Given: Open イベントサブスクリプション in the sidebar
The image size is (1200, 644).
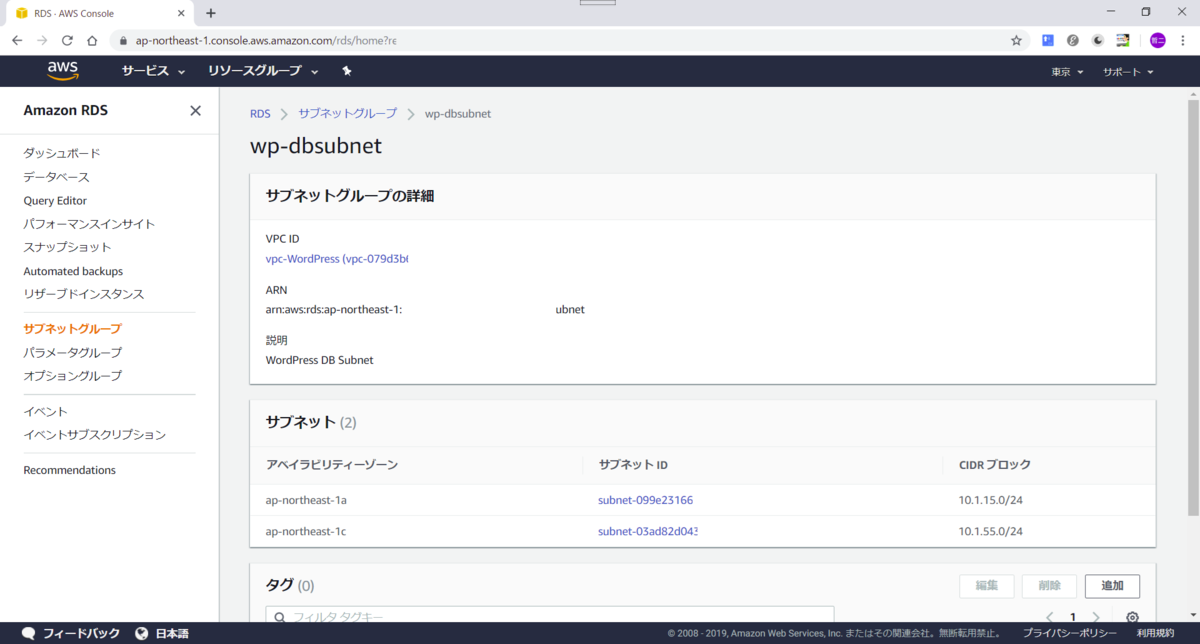Looking at the screenshot, I should (x=95, y=435).
